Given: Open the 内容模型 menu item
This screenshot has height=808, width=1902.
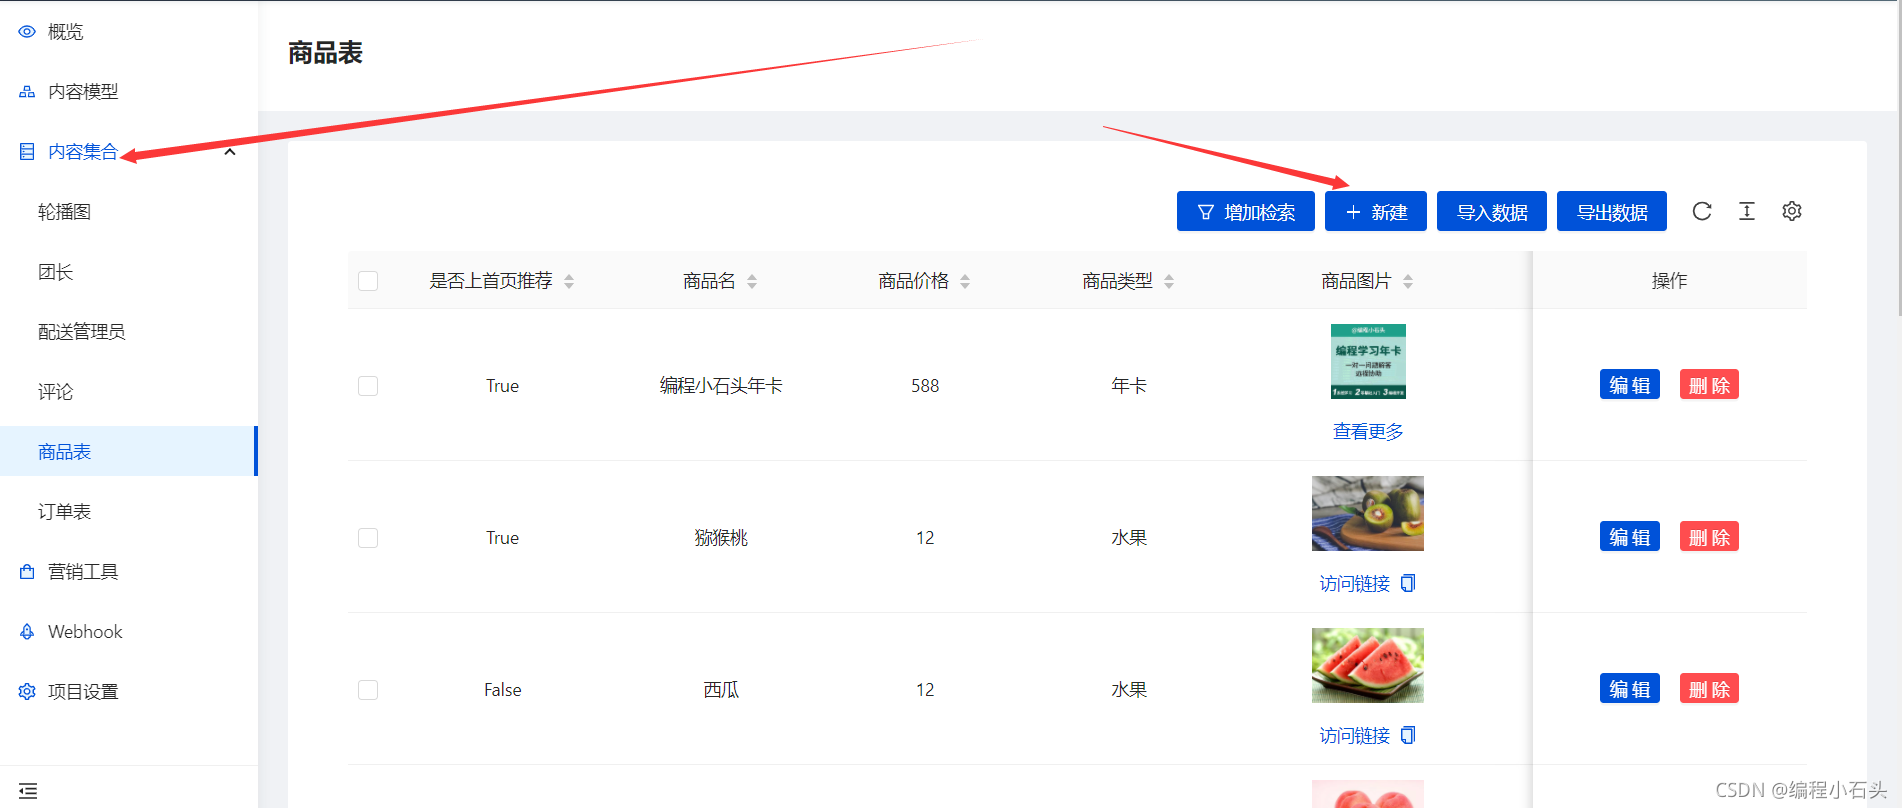Looking at the screenshot, I should pyautogui.click(x=129, y=92).
